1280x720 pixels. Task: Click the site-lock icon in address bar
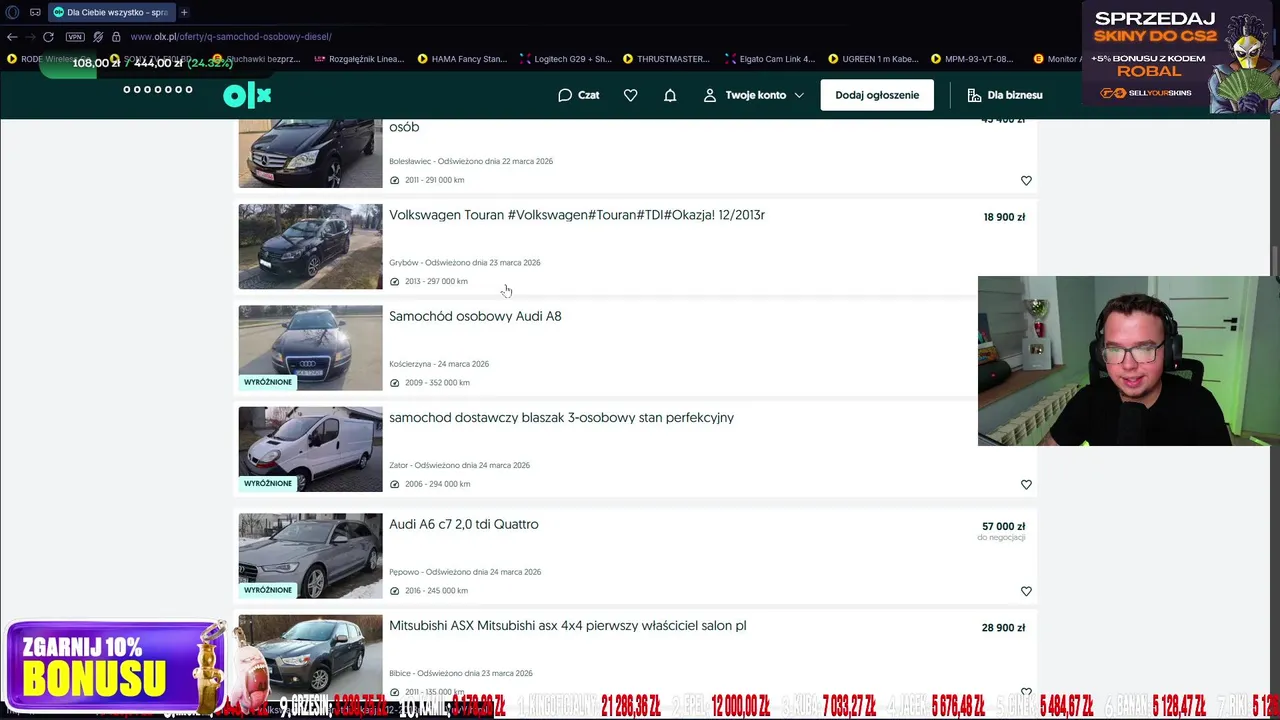pyautogui.click(x=116, y=36)
